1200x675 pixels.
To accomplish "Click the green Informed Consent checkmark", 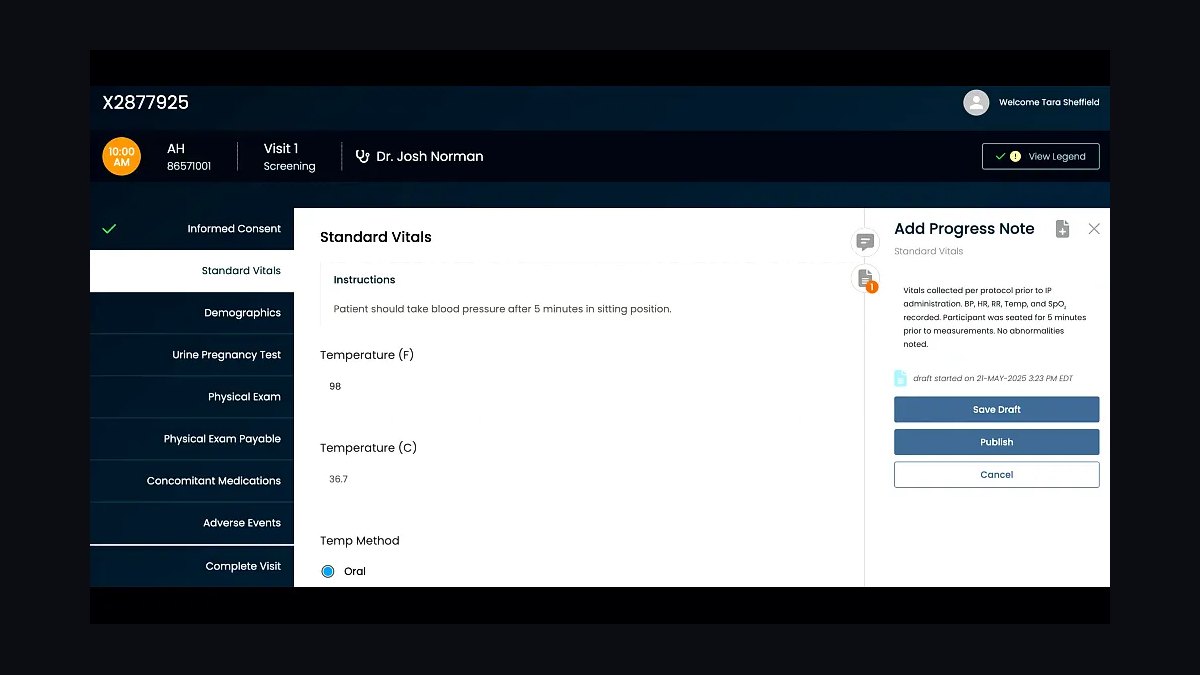I will 109,229.
